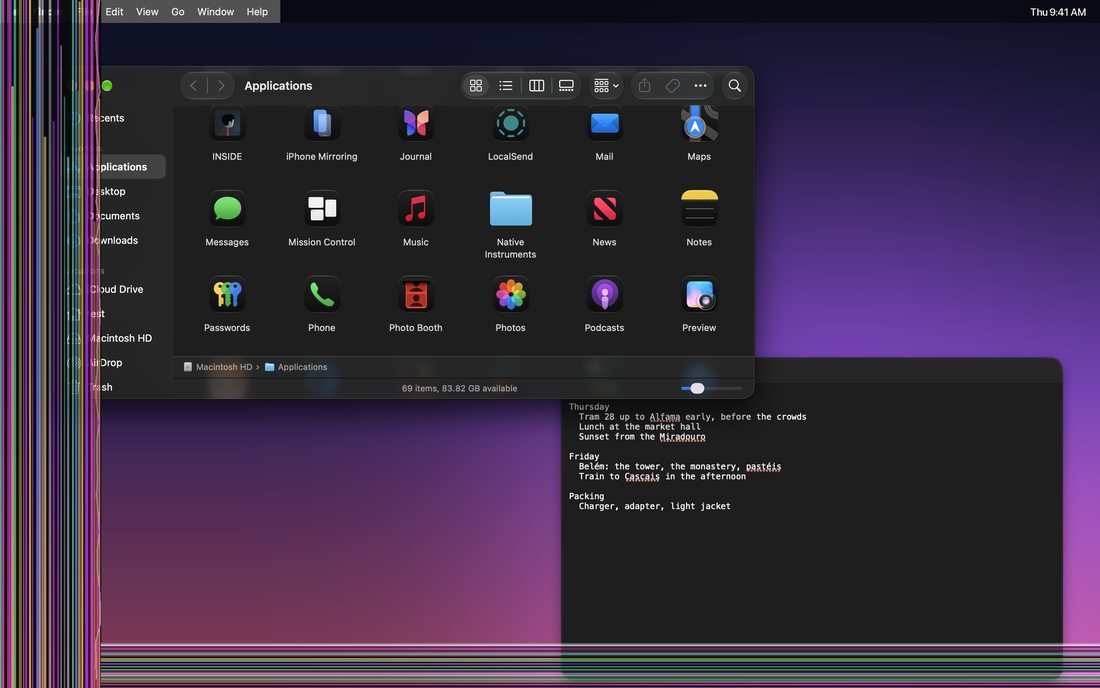Select Documents in Finder sidebar
The width and height of the screenshot is (1100, 688).
(x=114, y=216)
